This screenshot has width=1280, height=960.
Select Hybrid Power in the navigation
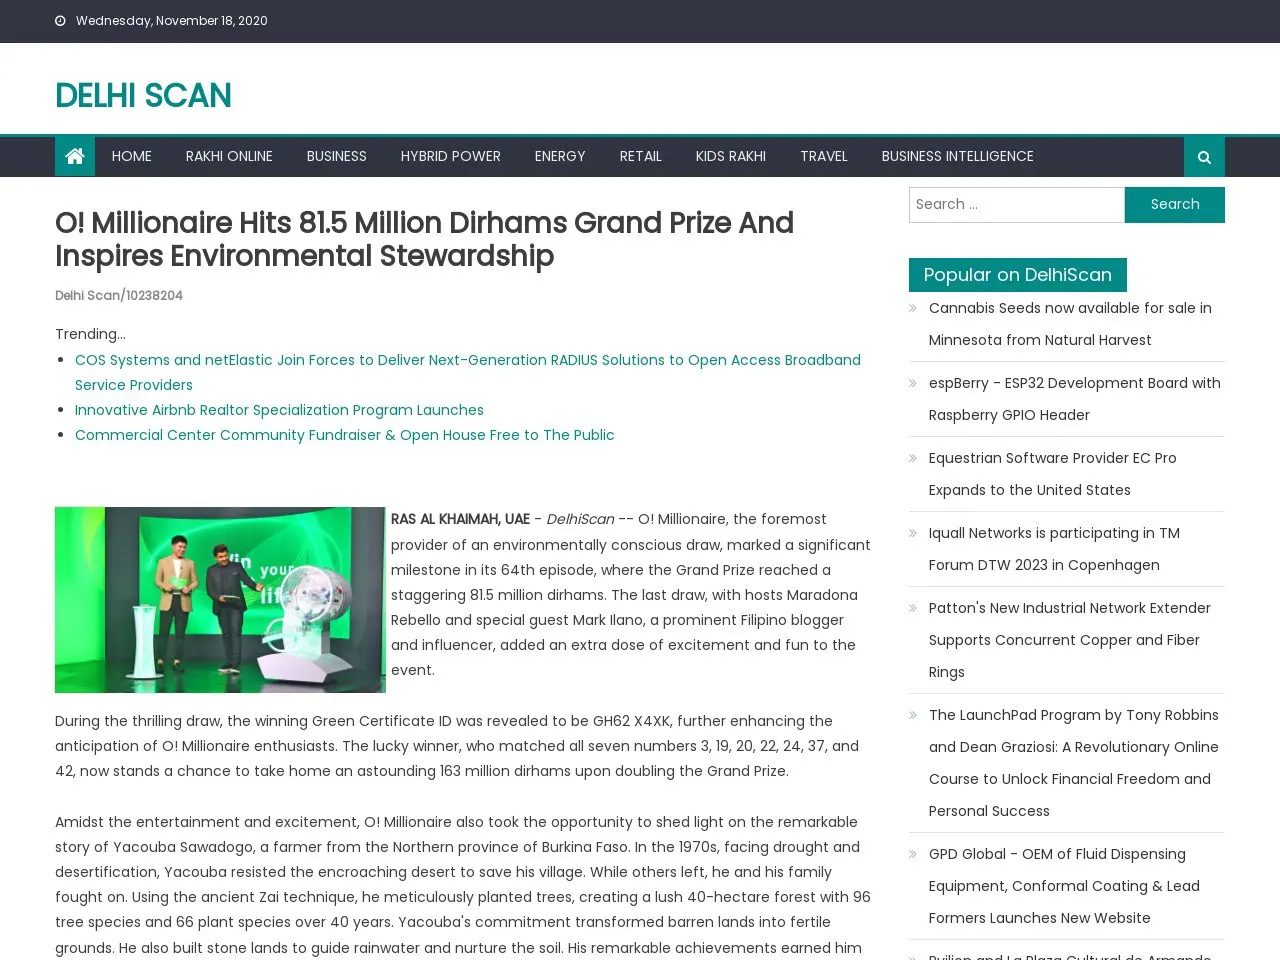tap(450, 156)
